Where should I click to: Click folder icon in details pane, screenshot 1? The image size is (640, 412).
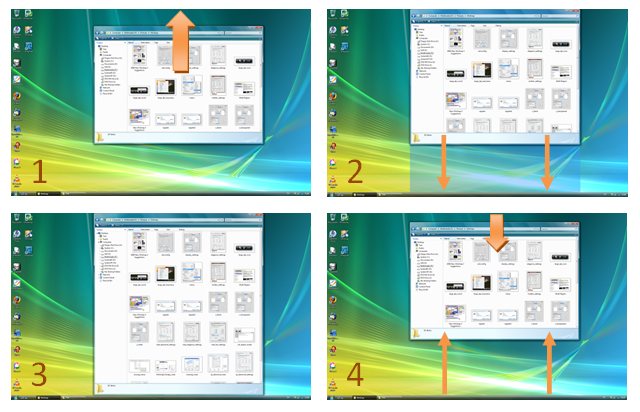pyautogui.click(x=100, y=137)
